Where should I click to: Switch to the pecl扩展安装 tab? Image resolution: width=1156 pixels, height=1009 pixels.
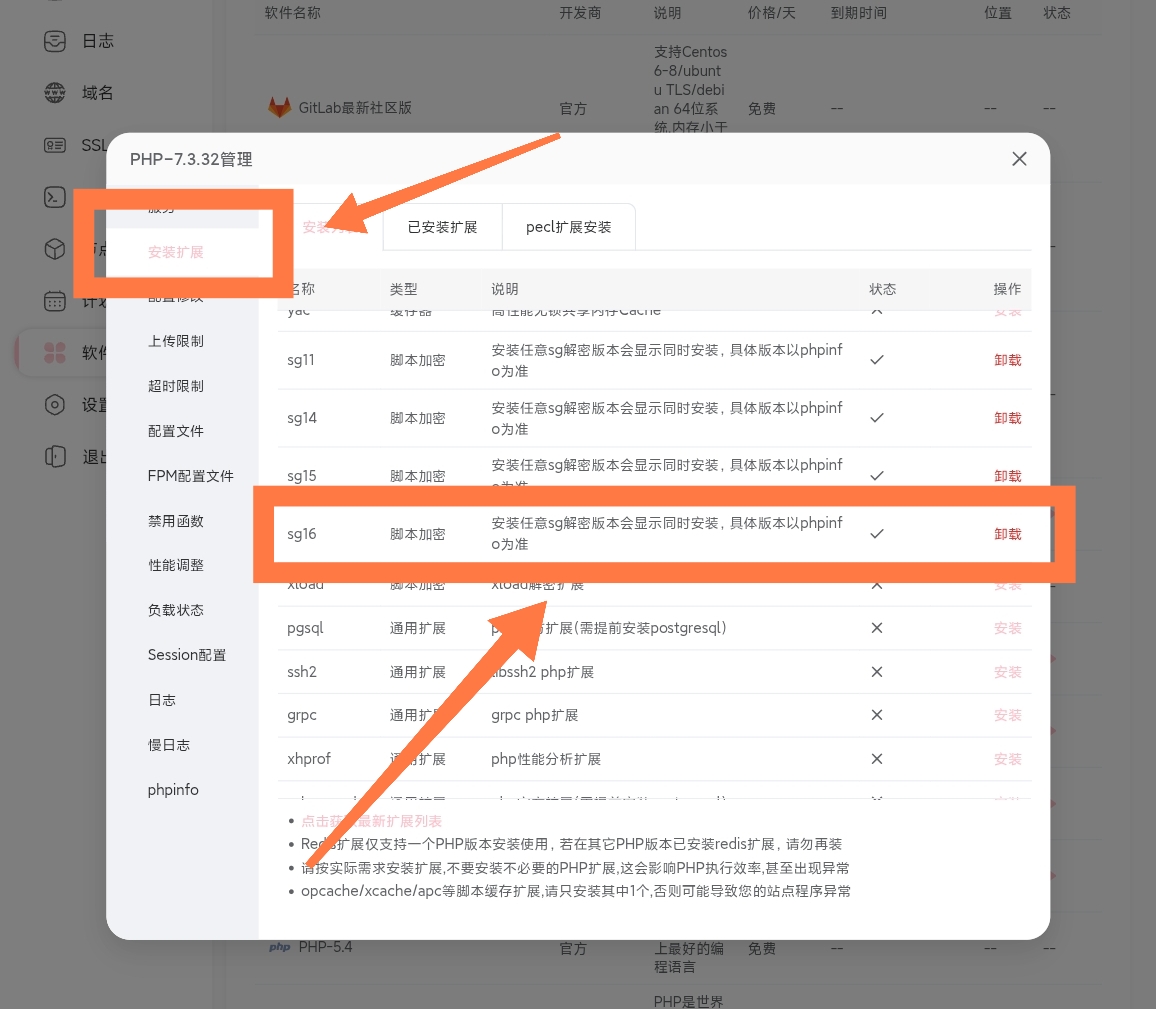(568, 227)
